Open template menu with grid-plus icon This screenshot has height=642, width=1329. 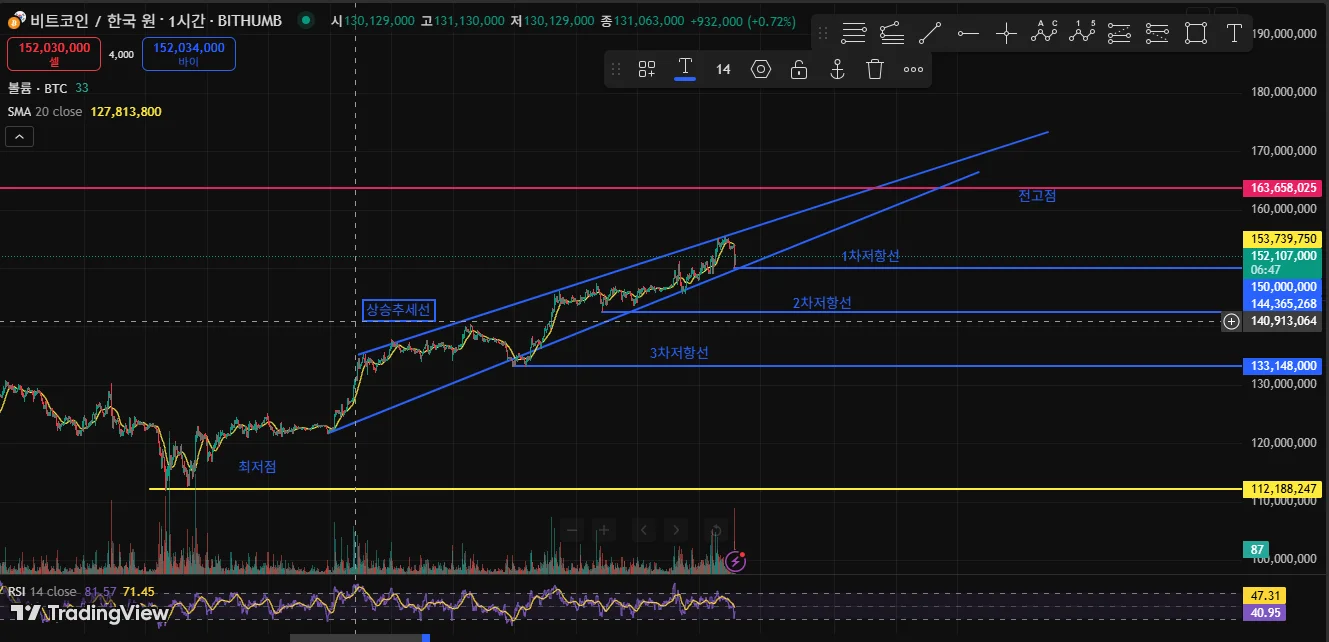647,69
